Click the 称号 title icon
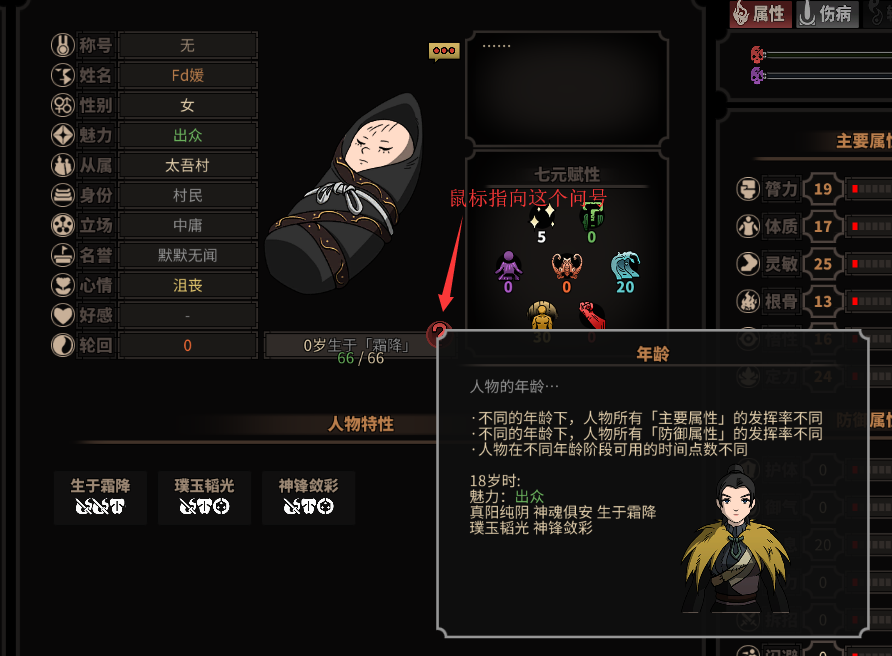The width and height of the screenshot is (892, 656). (63, 45)
